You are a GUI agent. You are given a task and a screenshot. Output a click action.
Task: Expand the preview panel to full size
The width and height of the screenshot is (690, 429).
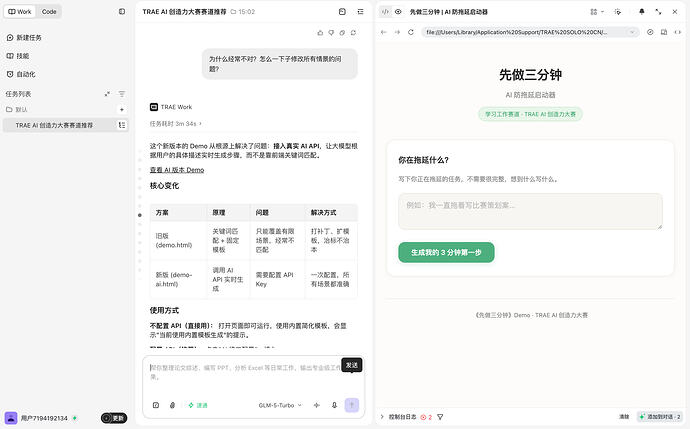click(658, 12)
